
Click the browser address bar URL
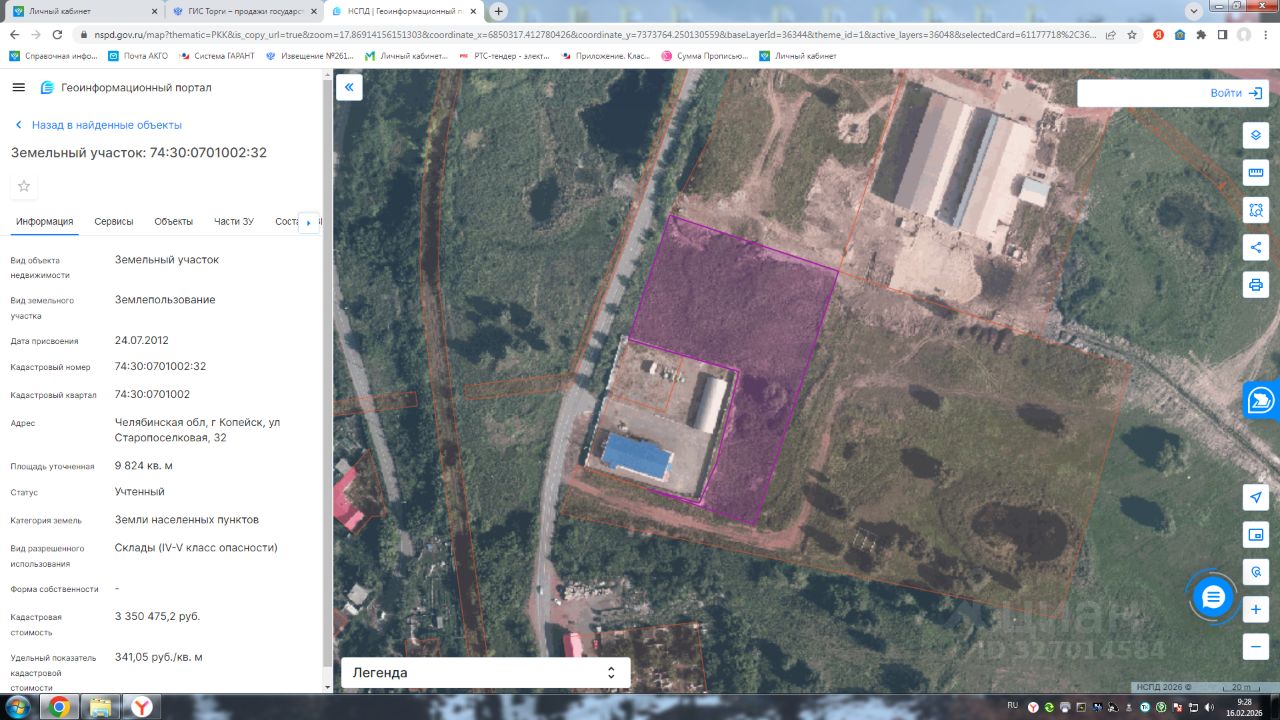[600, 34]
